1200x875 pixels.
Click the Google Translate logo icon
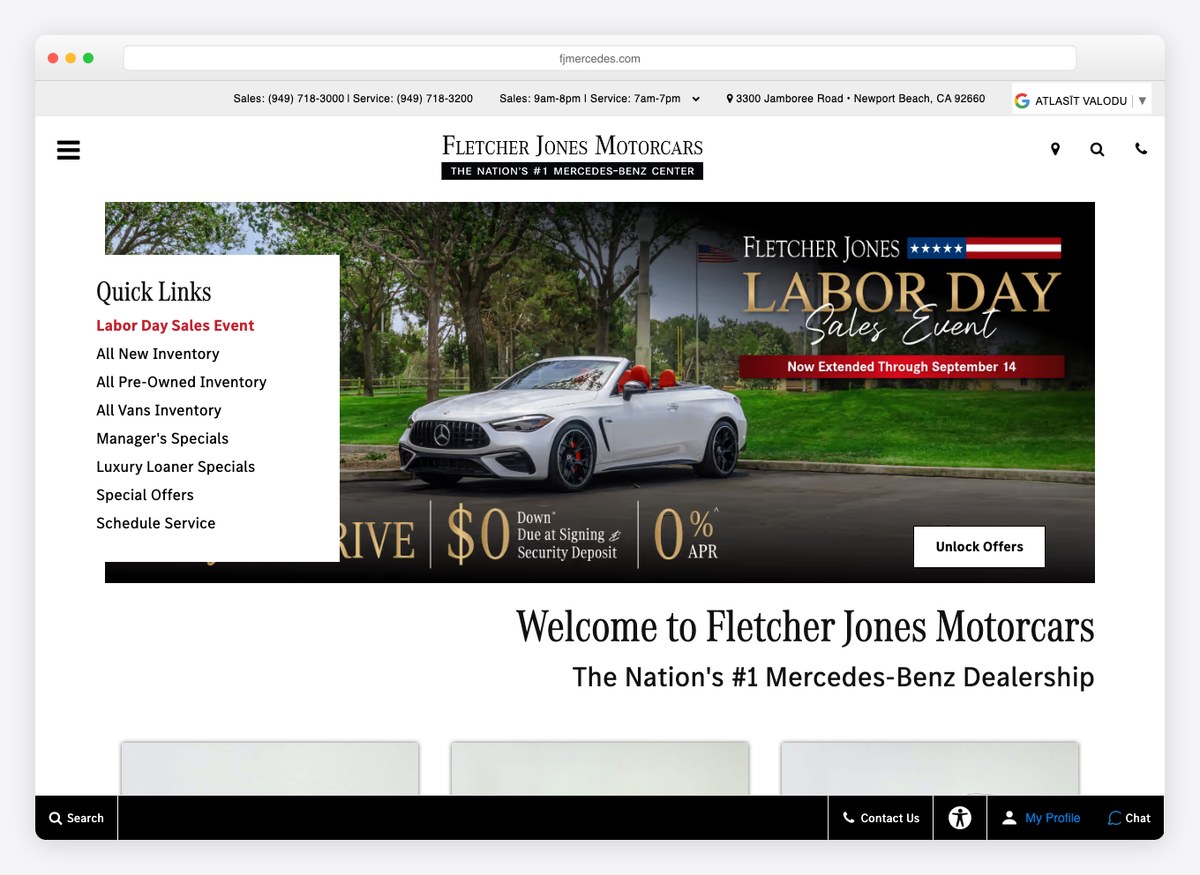pos(1022,100)
